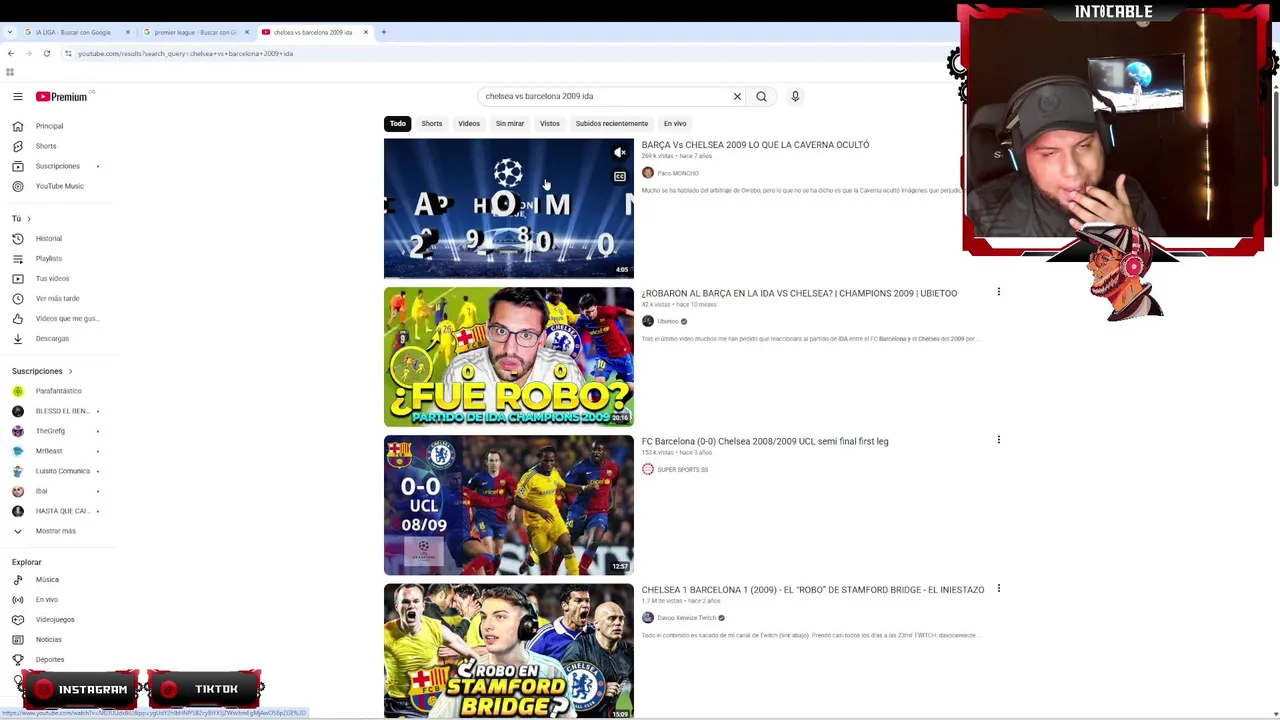The width and height of the screenshot is (1280, 720).
Task: Open ¿ROBARON AL BARÇA EN LA IDA title
Action: 799,294
